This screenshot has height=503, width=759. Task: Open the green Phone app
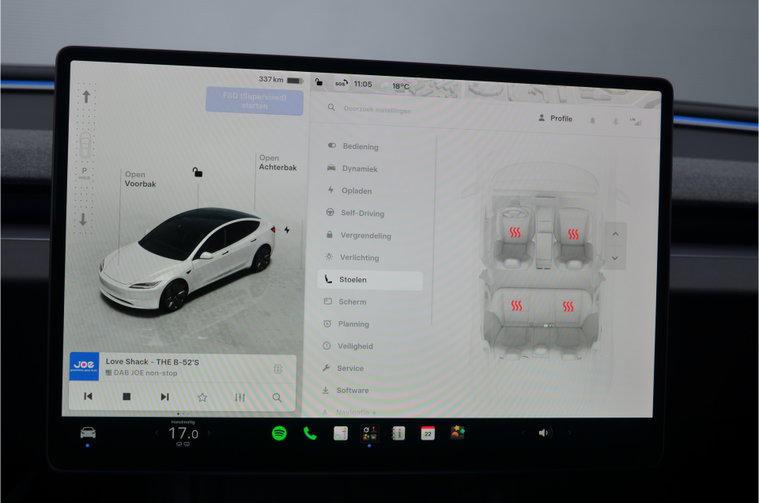310,433
